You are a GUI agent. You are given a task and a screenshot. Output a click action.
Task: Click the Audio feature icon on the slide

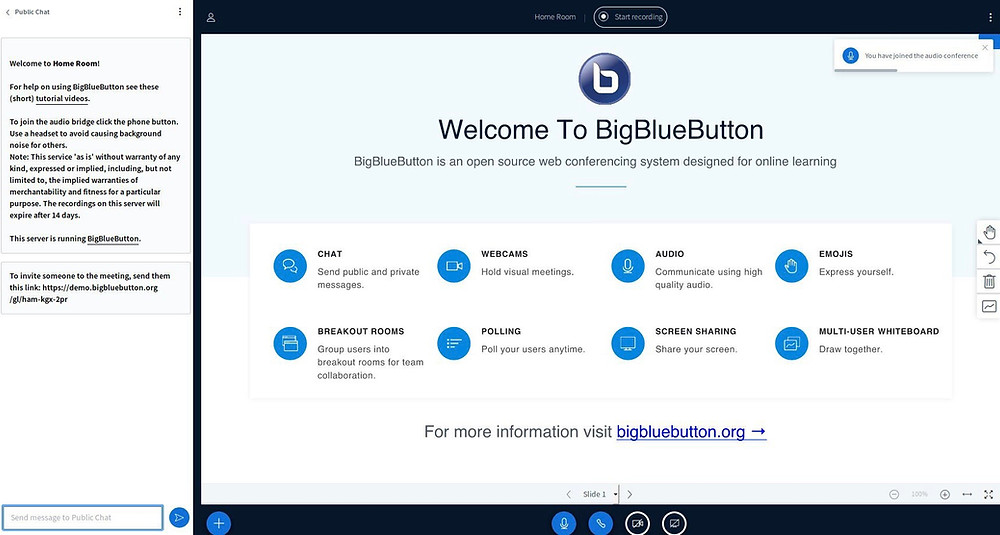point(628,266)
